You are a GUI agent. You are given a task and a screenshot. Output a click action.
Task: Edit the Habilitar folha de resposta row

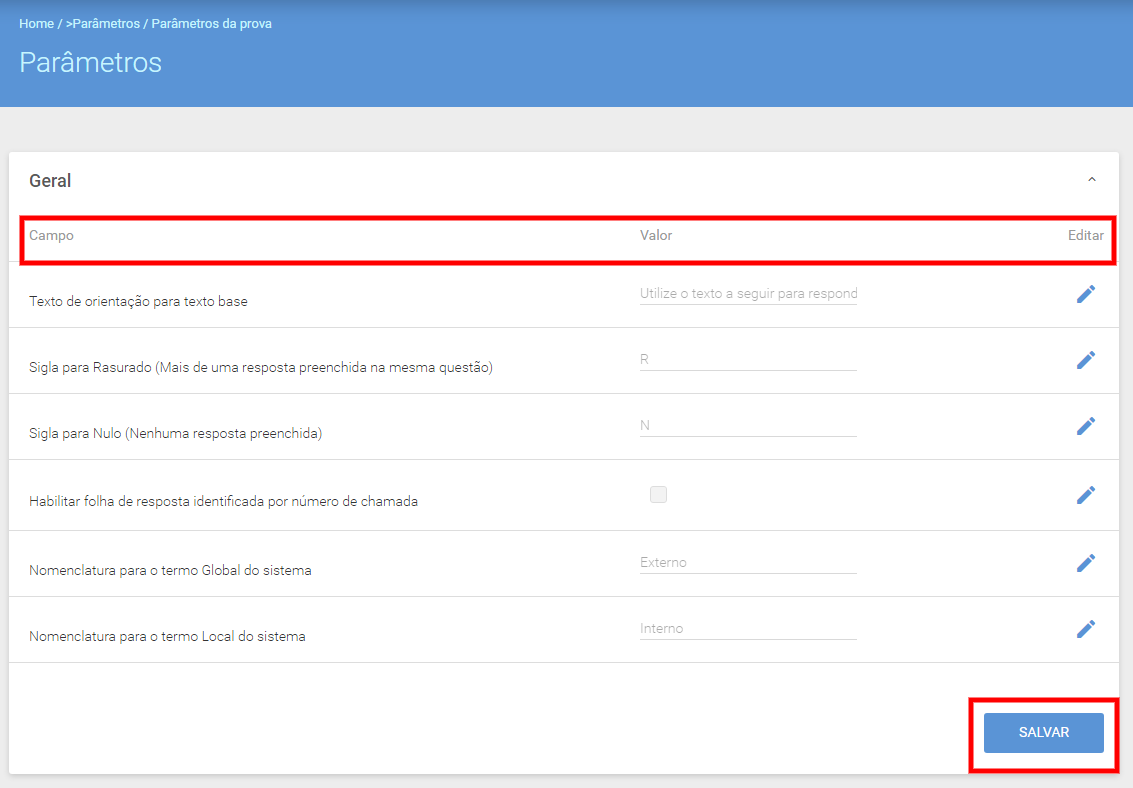tap(1085, 495)
